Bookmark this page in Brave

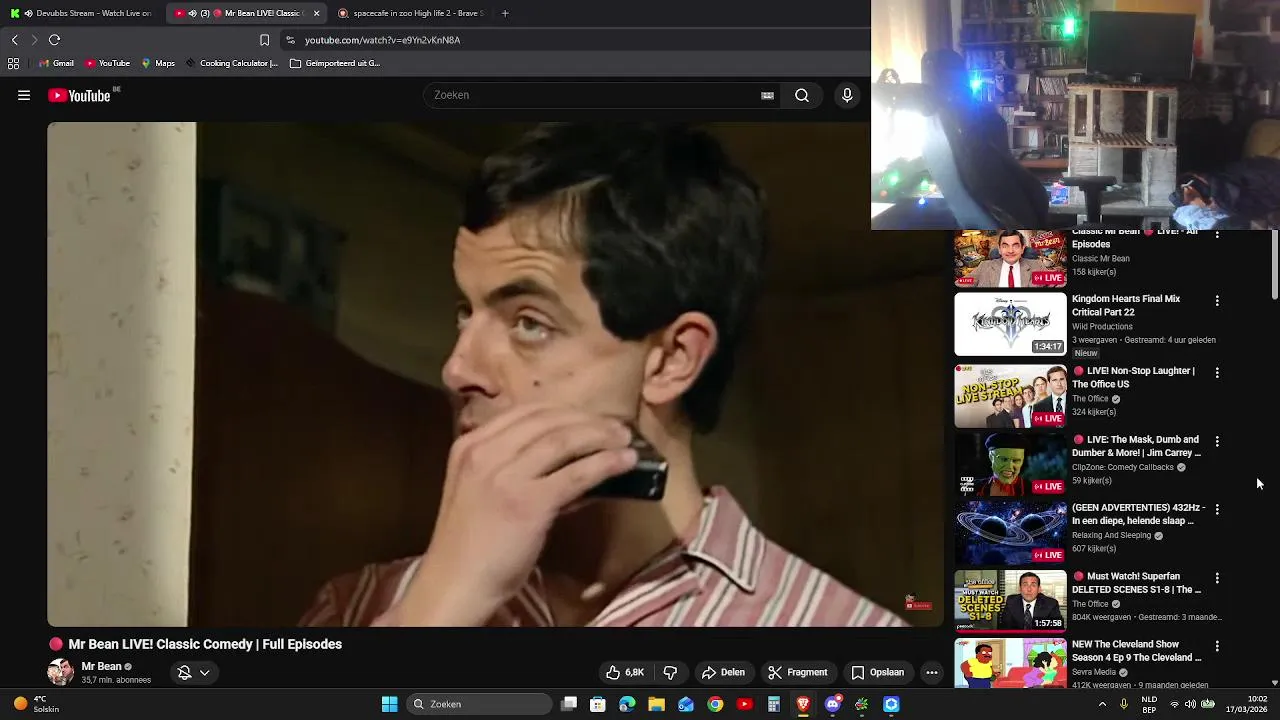tap(264, 40)
